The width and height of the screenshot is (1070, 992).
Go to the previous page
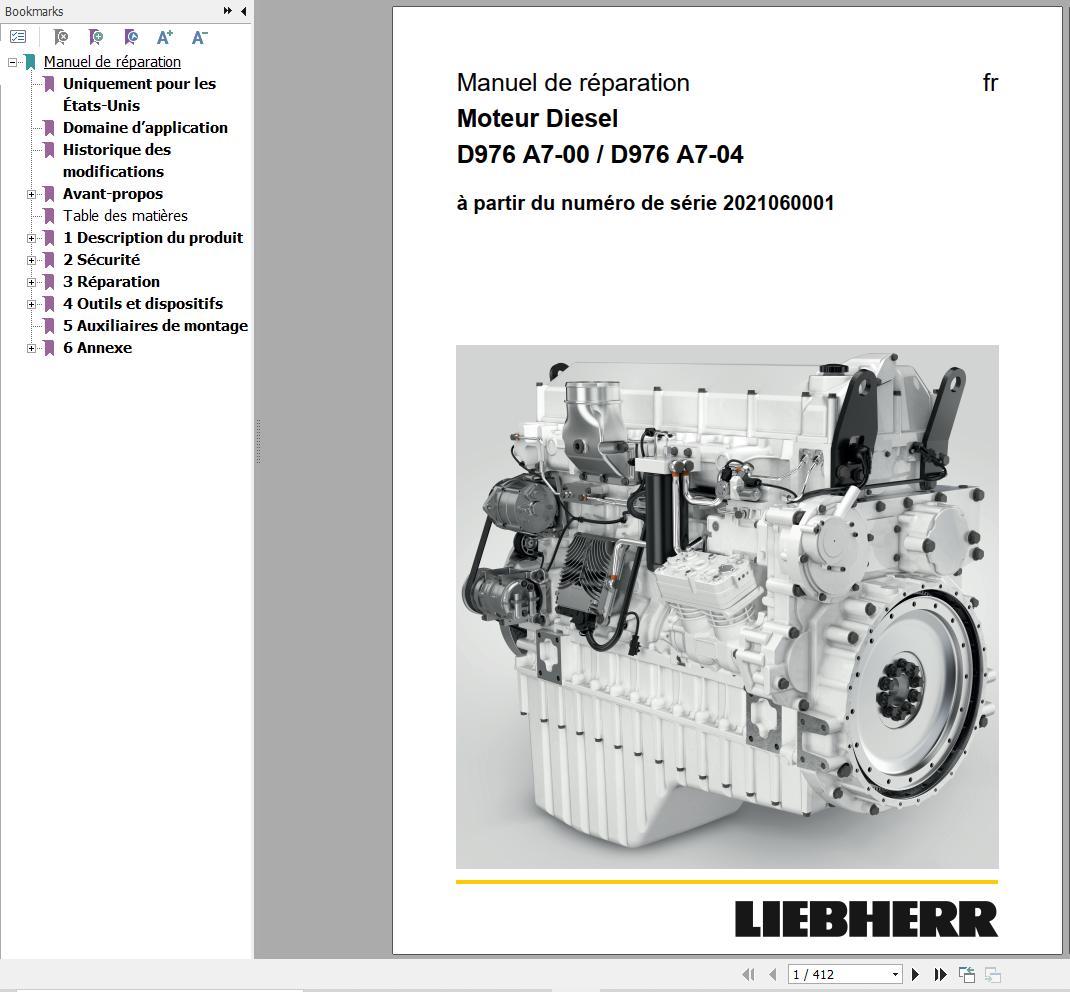tap(772, 974)
